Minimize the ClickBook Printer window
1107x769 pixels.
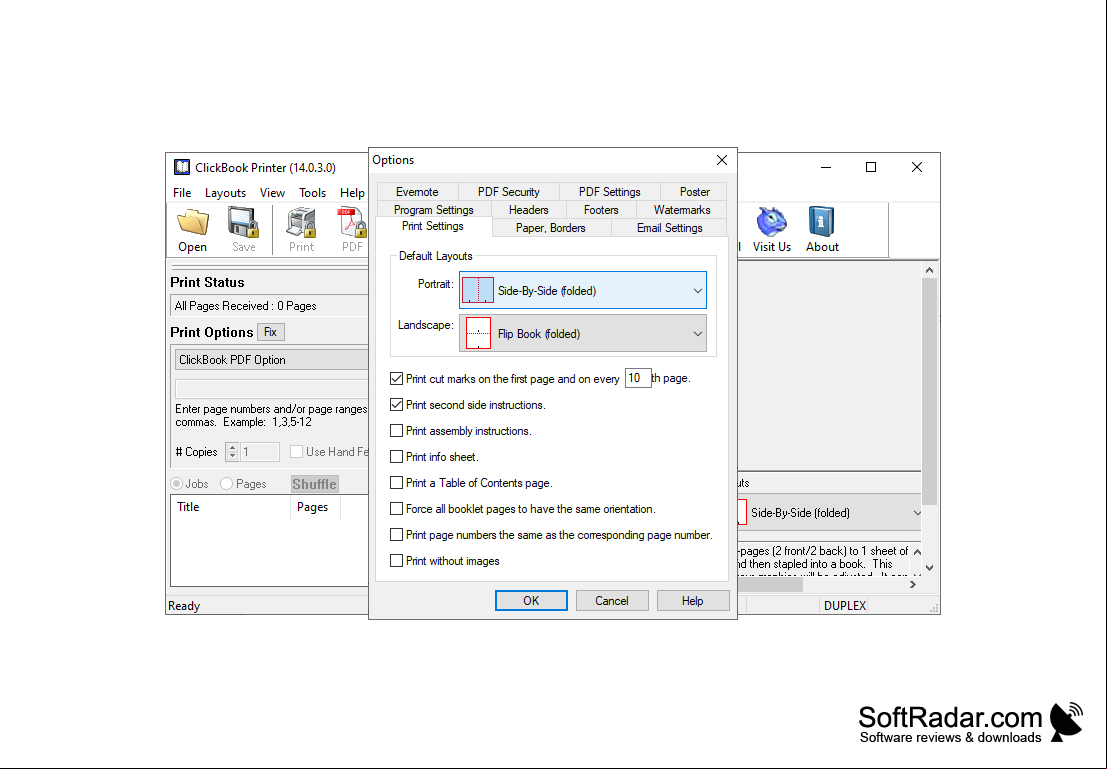point(826,167)
